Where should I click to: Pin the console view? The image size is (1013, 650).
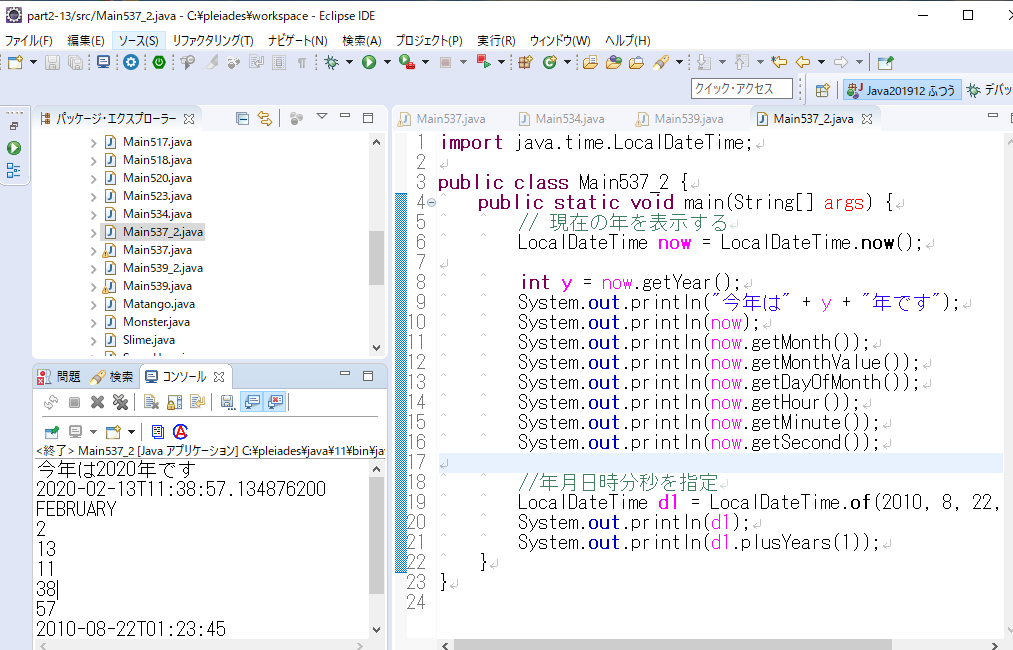pyautogui.click(x=51, y=432)
